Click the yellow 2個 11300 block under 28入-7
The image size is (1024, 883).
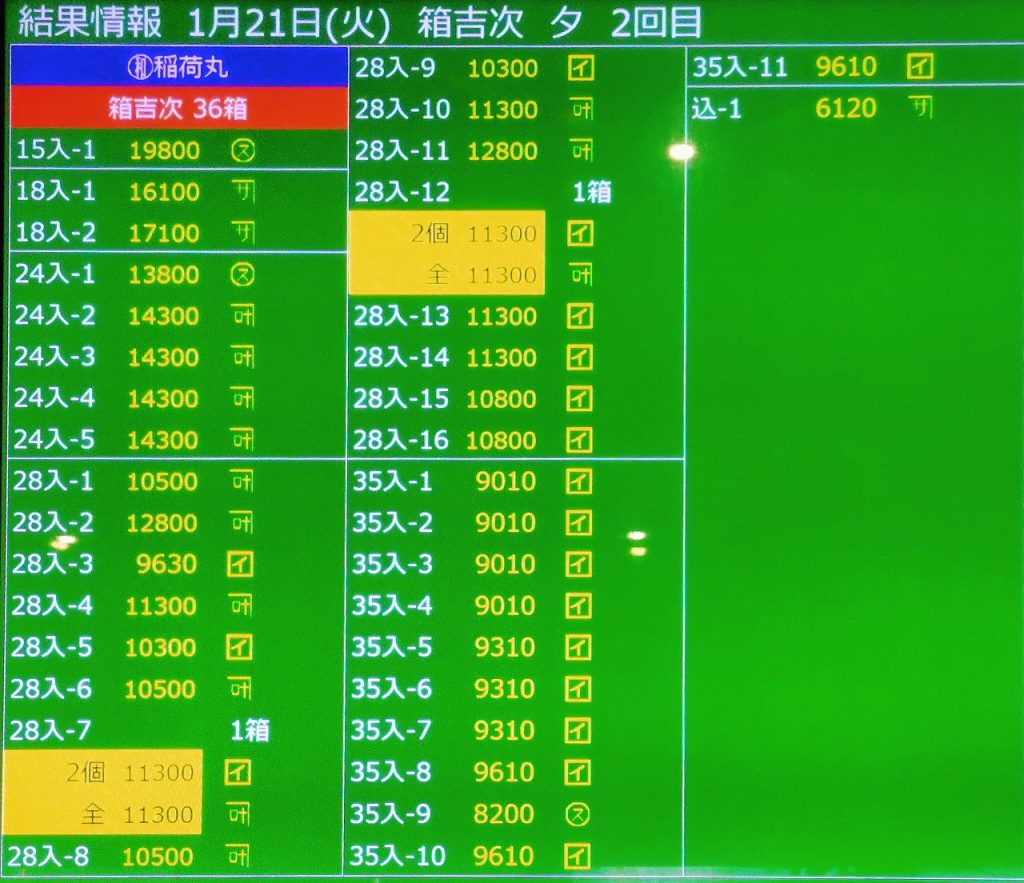[104, 772]
